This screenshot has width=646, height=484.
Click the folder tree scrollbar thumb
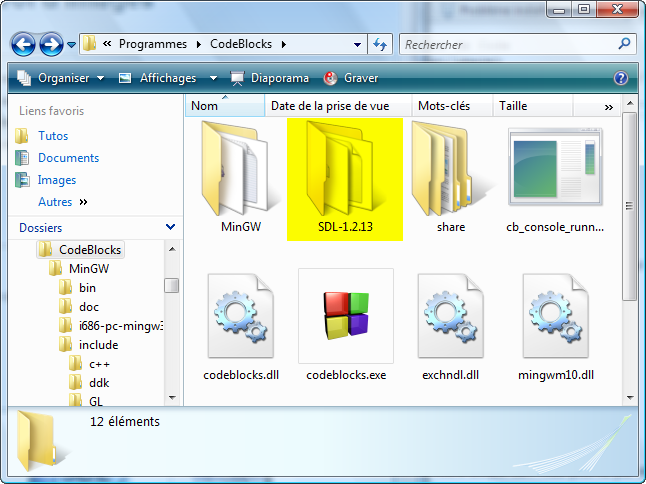[171, 285]
